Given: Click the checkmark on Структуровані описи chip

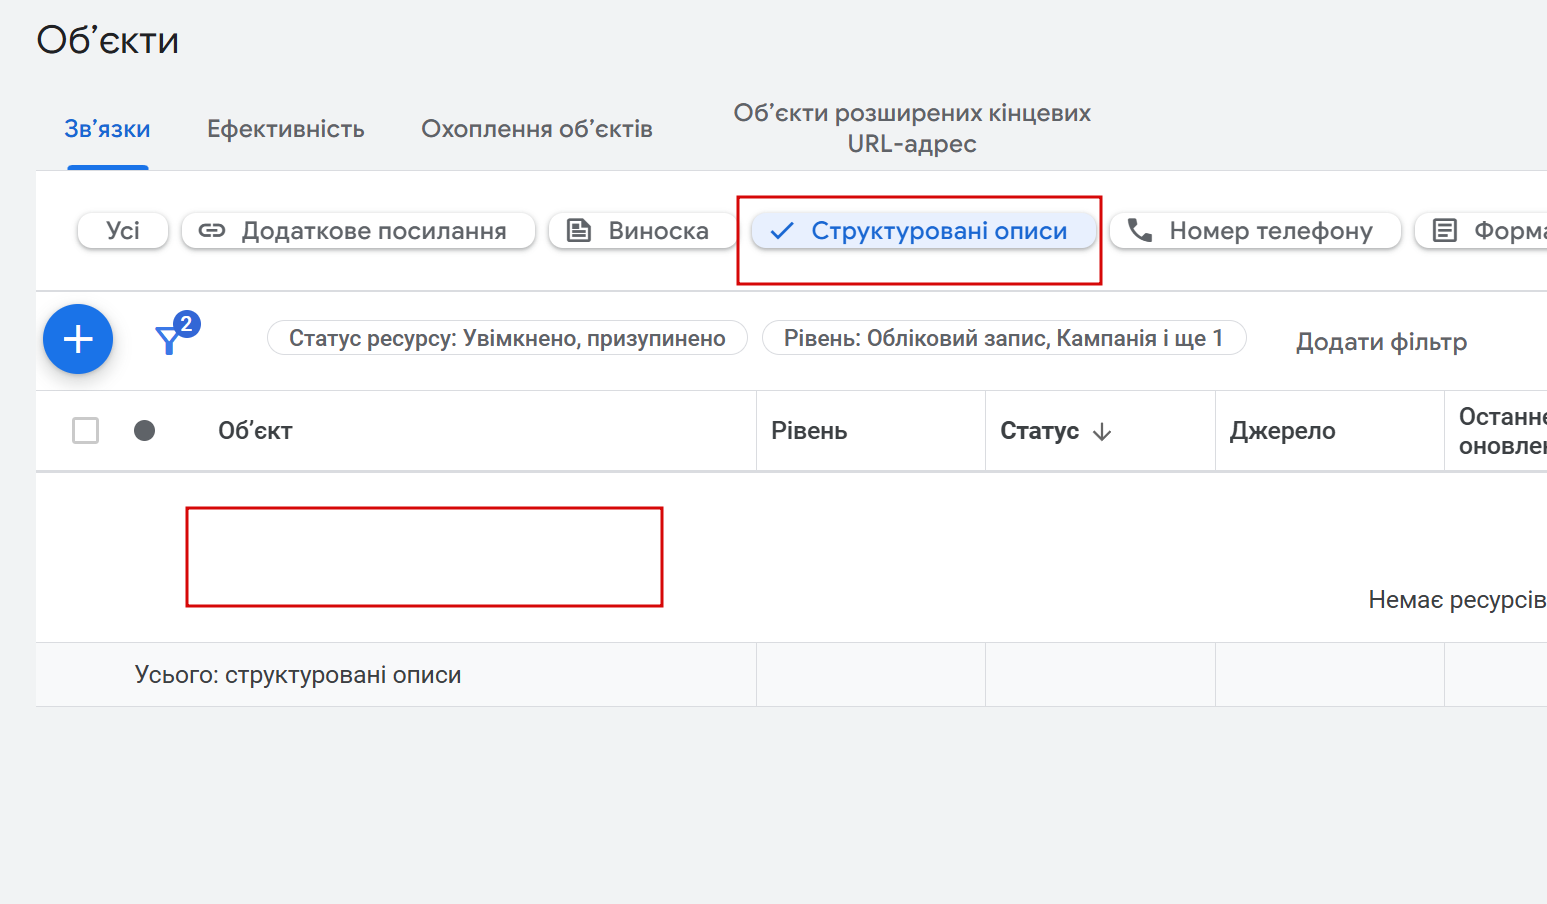Looking at the screenshot, I should (782, 231).
